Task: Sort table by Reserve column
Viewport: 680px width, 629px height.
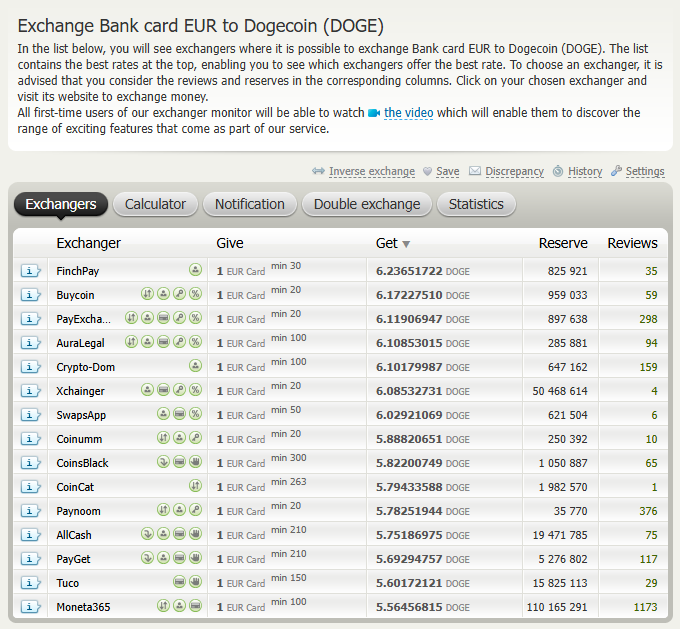Action: 562,243
